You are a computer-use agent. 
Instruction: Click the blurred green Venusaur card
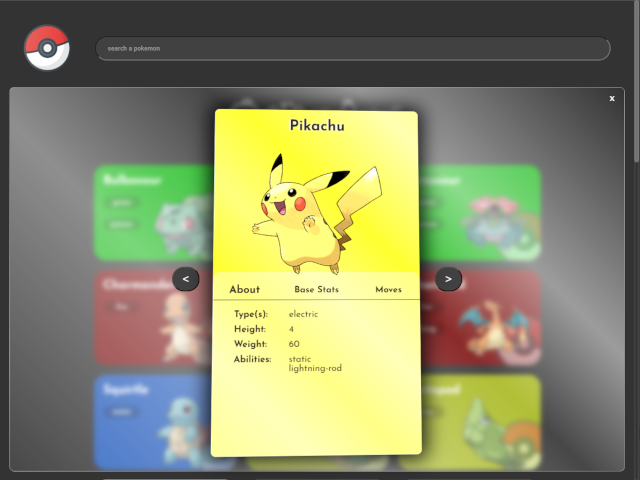coord(480,212)
